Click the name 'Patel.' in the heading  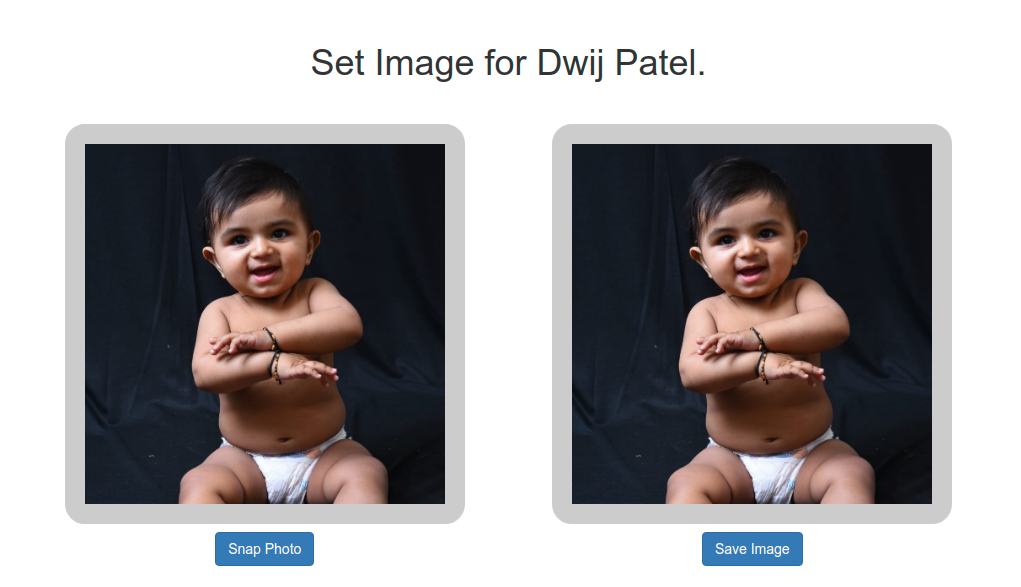(x=660, y=63)
